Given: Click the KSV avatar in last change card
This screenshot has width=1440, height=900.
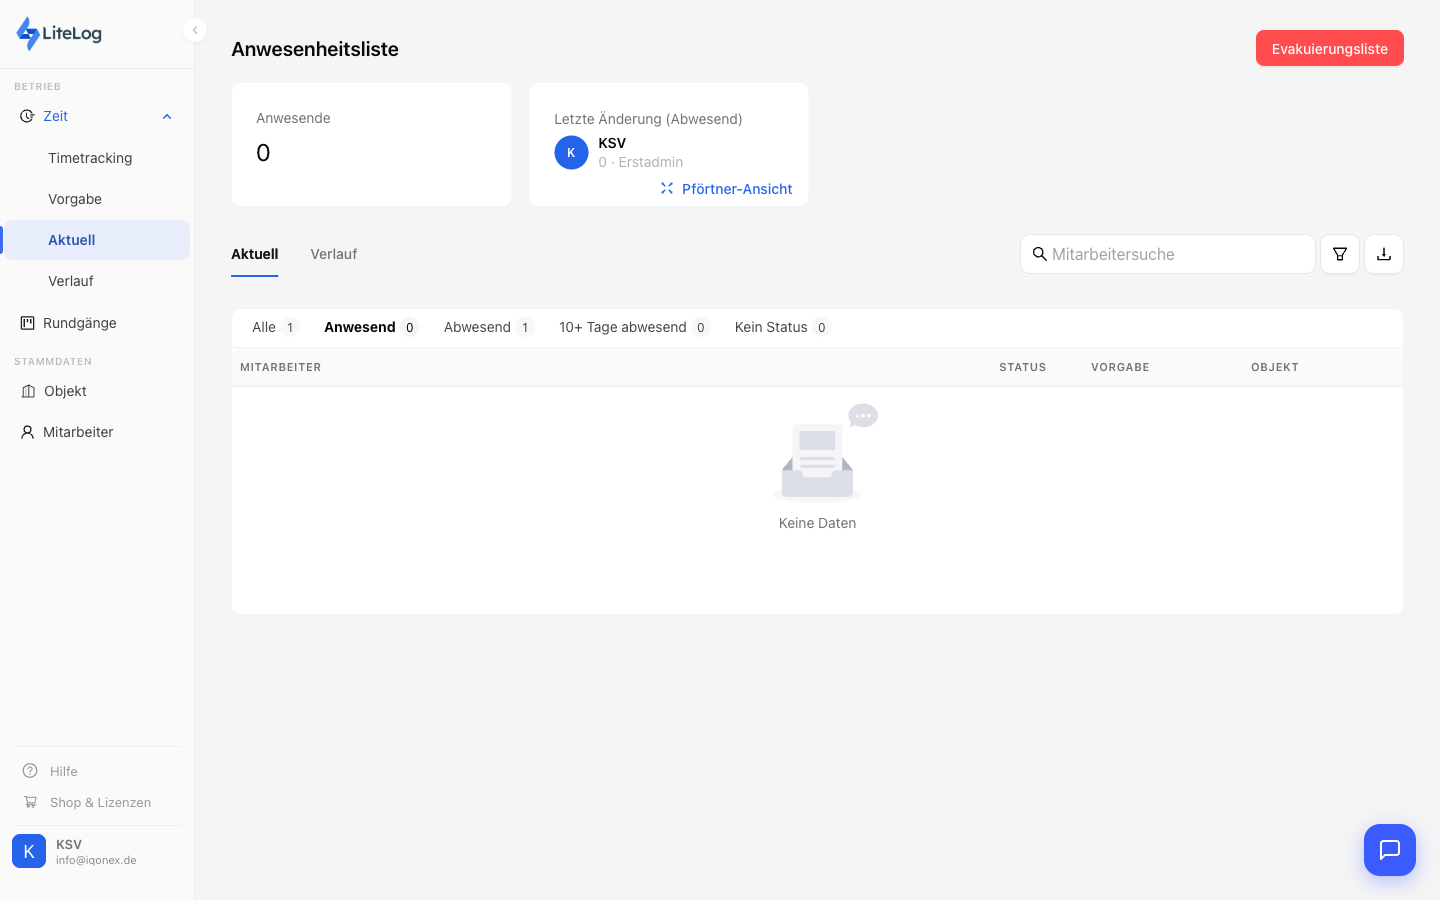Looking at the screenshot, I should (571, 153).
